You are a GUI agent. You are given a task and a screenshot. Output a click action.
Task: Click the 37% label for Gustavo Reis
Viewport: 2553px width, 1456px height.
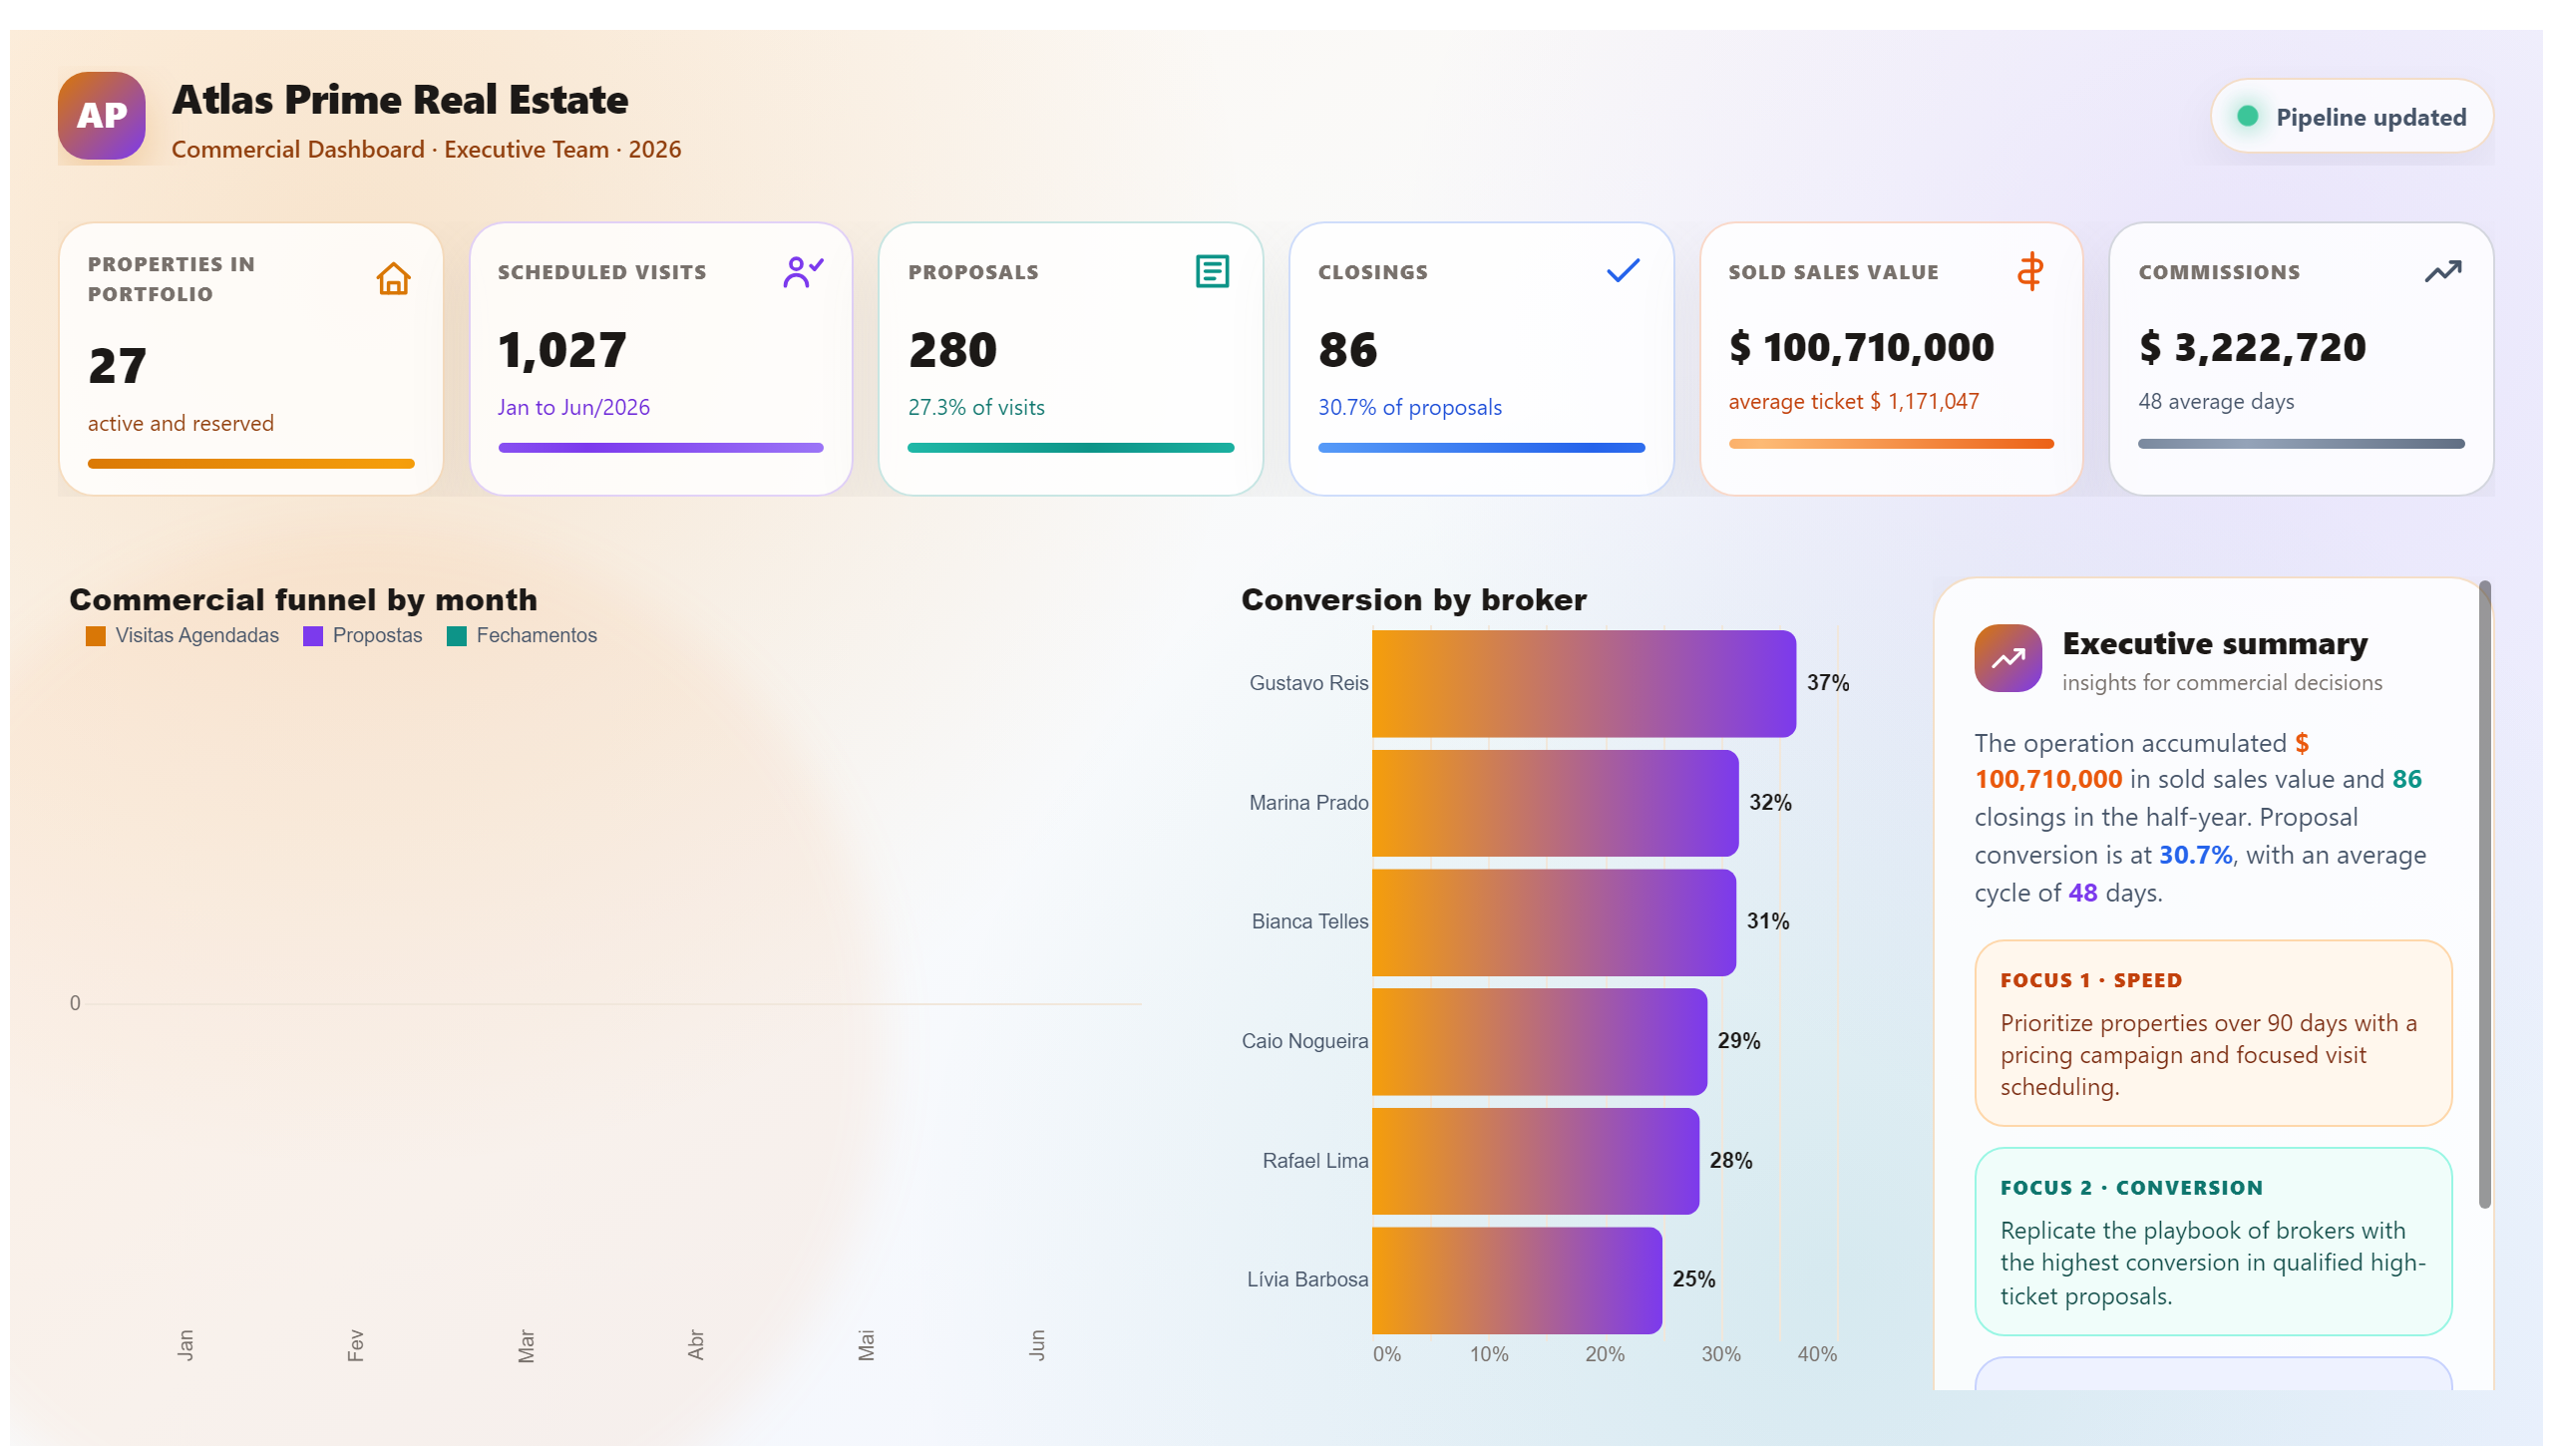(x=1827, y=684)
